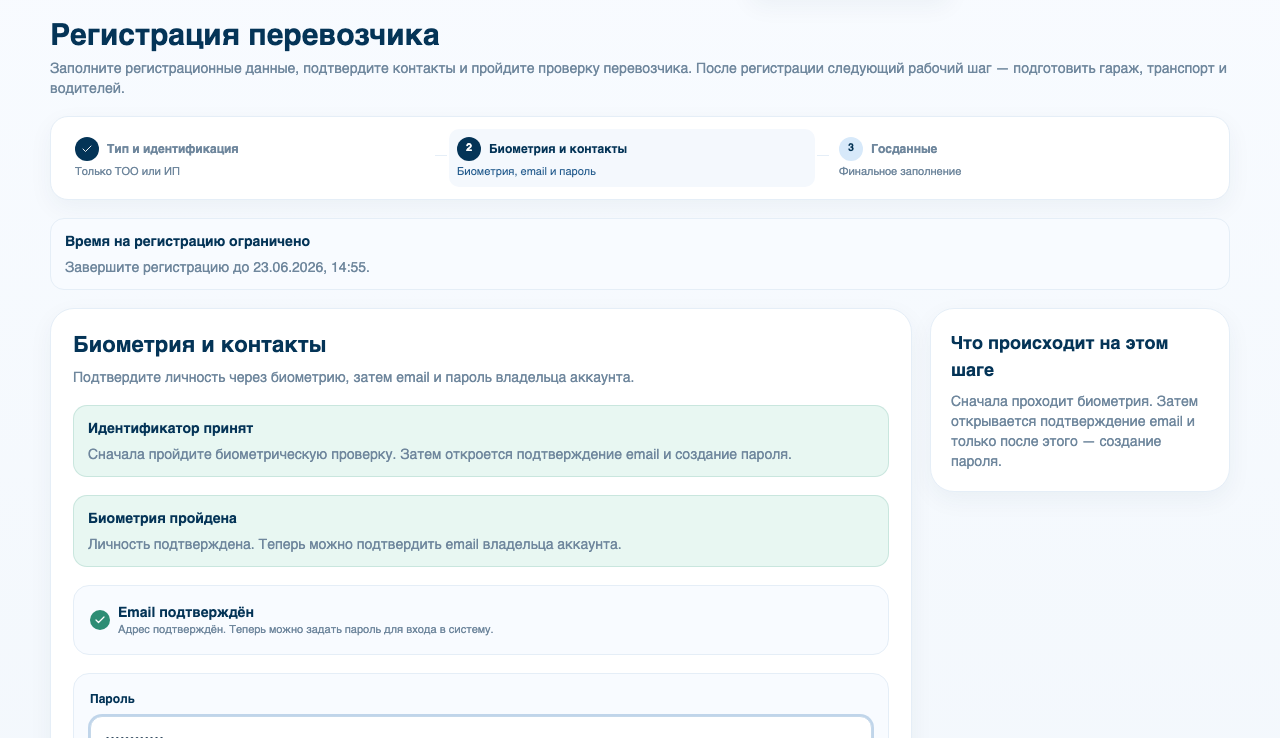Click the deadline text Завершите регистрацию до 23.06.2026
Image resolution: width=1280 pixels, height=738 pixels.
(217, 267)
